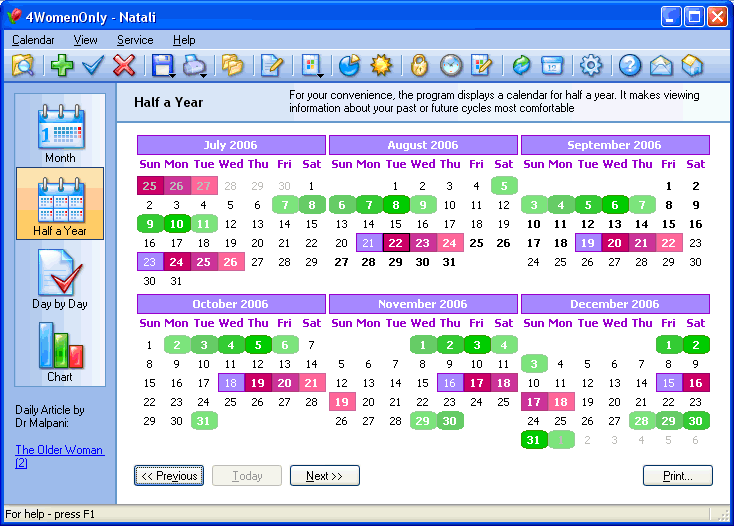Viewport: 734px width, 526px height.
Task: Select July 10 green day
Action: [x=176, y=224]
